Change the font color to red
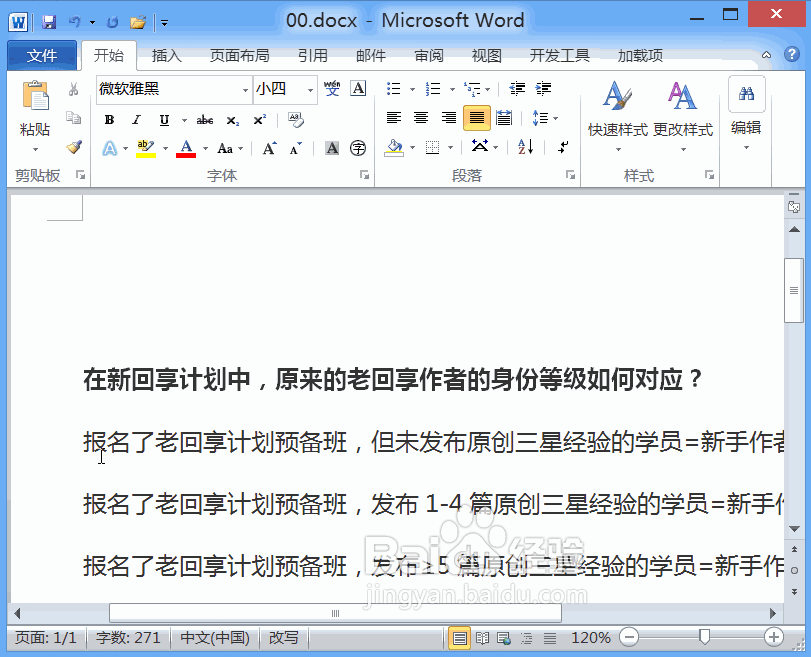The image size is (811, 657). tap(185, 148)
